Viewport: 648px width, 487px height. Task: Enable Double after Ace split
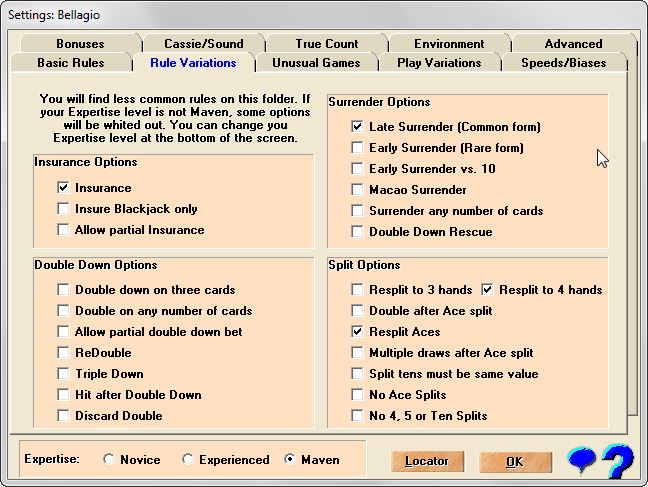pyautogui.click(x=357, y=310)
